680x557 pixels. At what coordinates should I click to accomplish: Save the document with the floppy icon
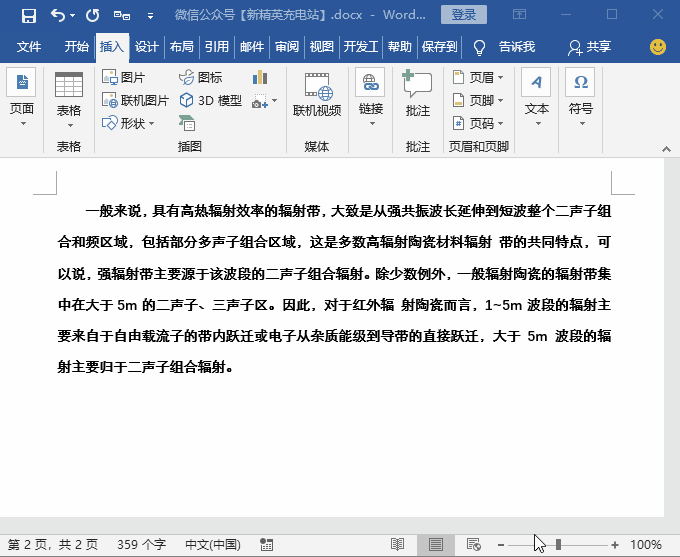(x=29, y=16)
